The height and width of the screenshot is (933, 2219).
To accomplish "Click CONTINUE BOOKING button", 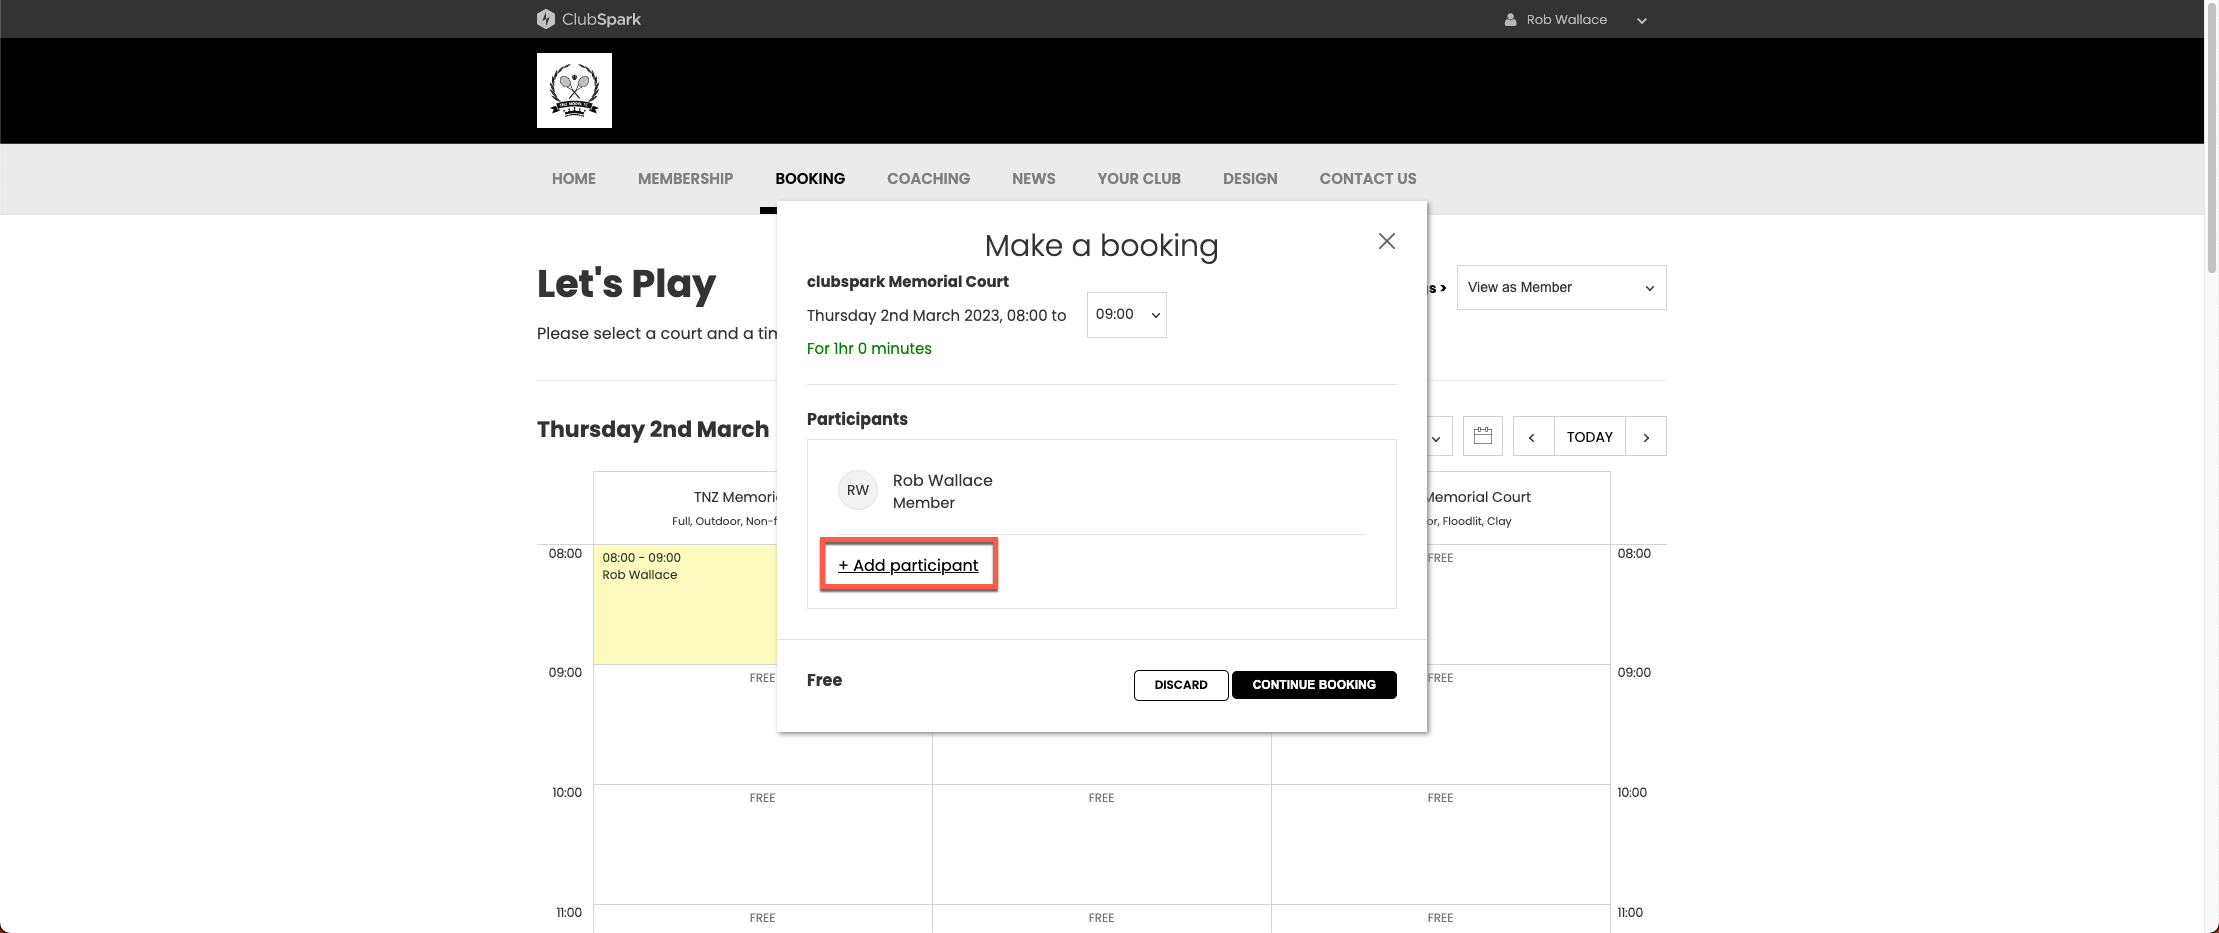I will [1314, 685].
